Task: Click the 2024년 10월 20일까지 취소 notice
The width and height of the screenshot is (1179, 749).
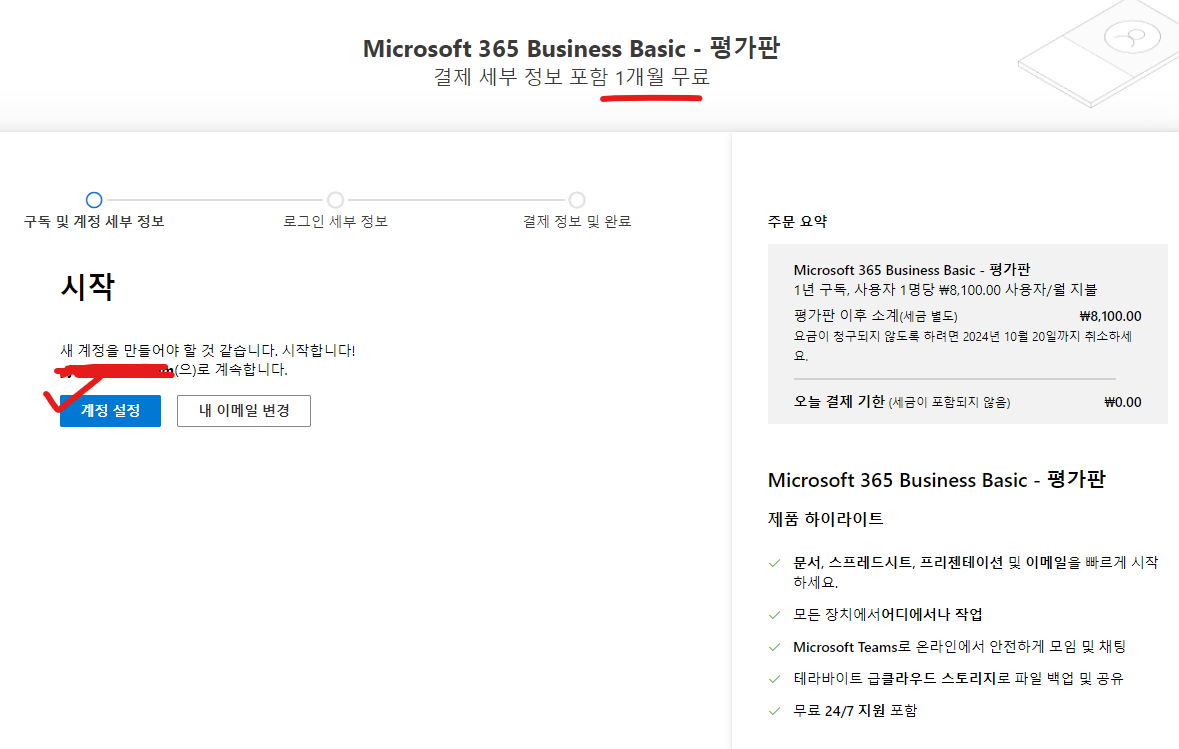Action: [962, 346]
